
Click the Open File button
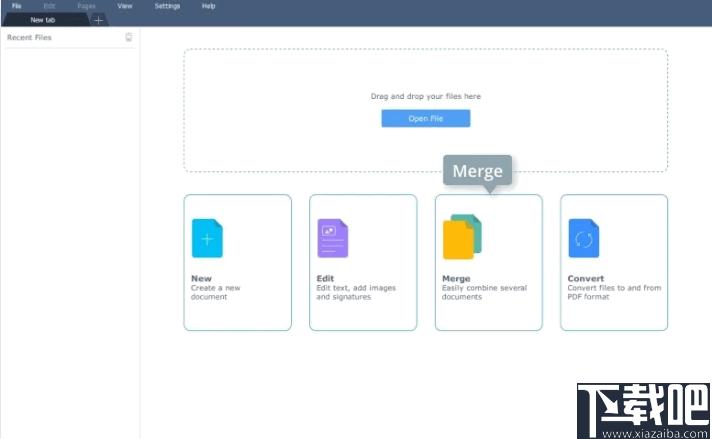coord(425,118)
